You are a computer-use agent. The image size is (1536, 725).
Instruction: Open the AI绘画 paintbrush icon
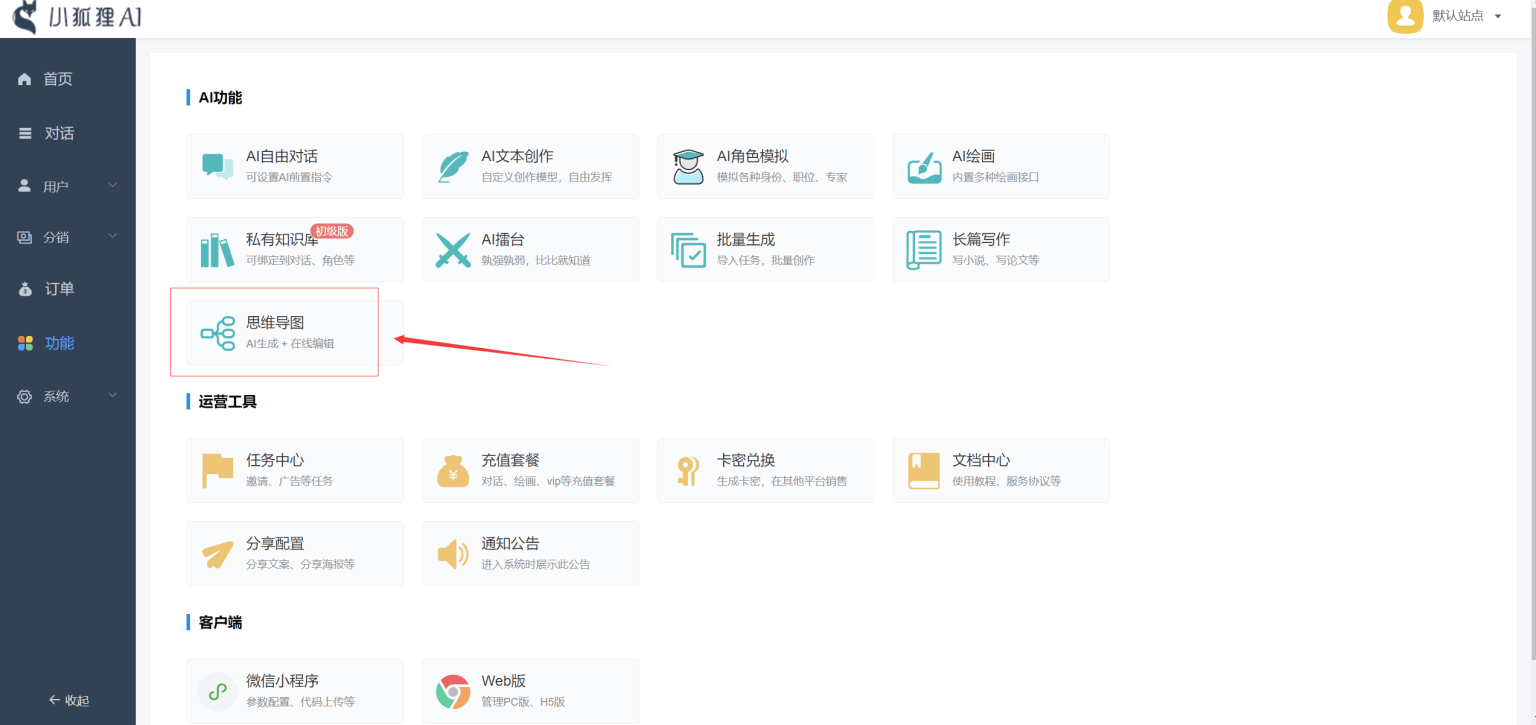tap(923, 167)
